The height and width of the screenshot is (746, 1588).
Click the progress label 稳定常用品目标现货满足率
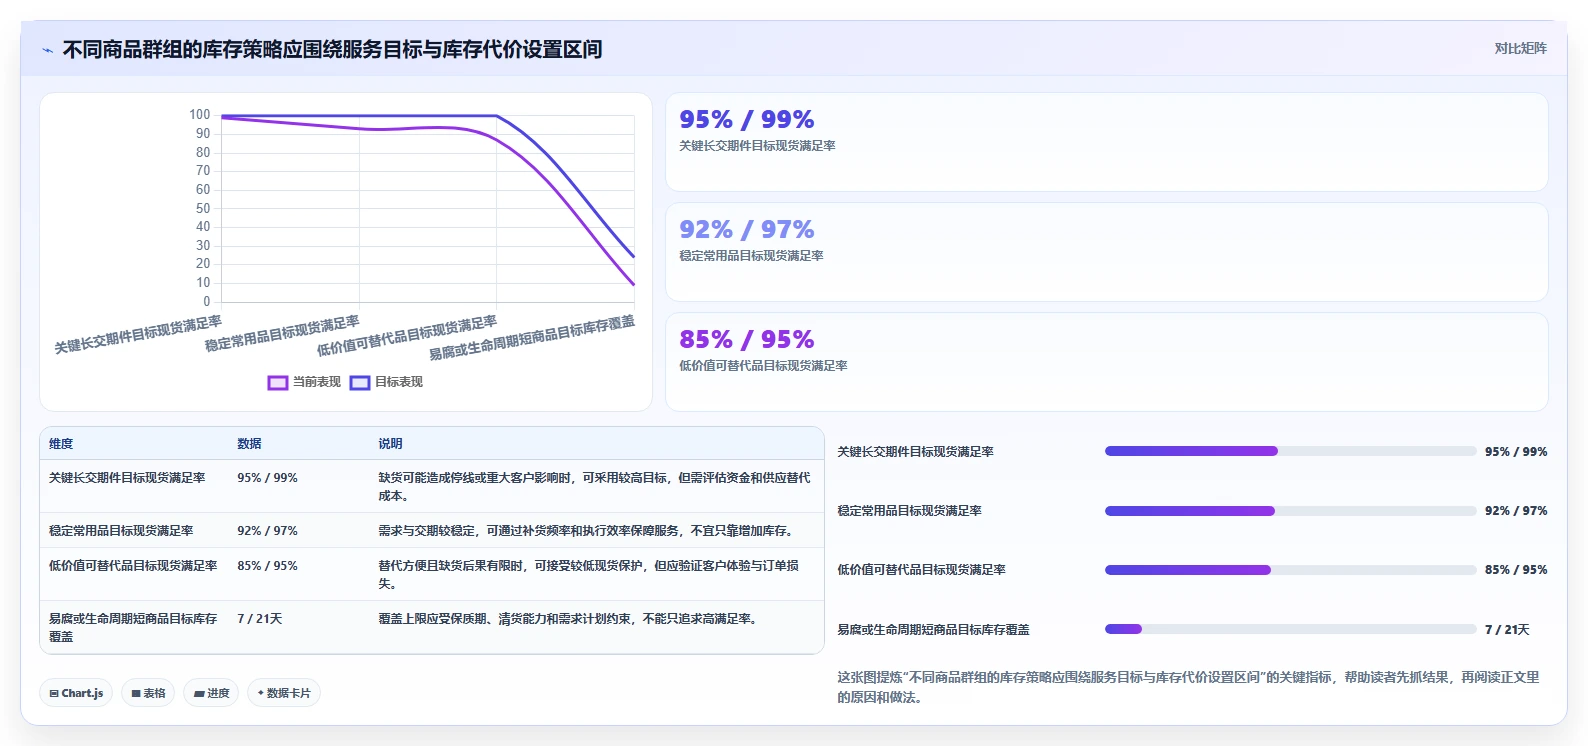(909, 511)
